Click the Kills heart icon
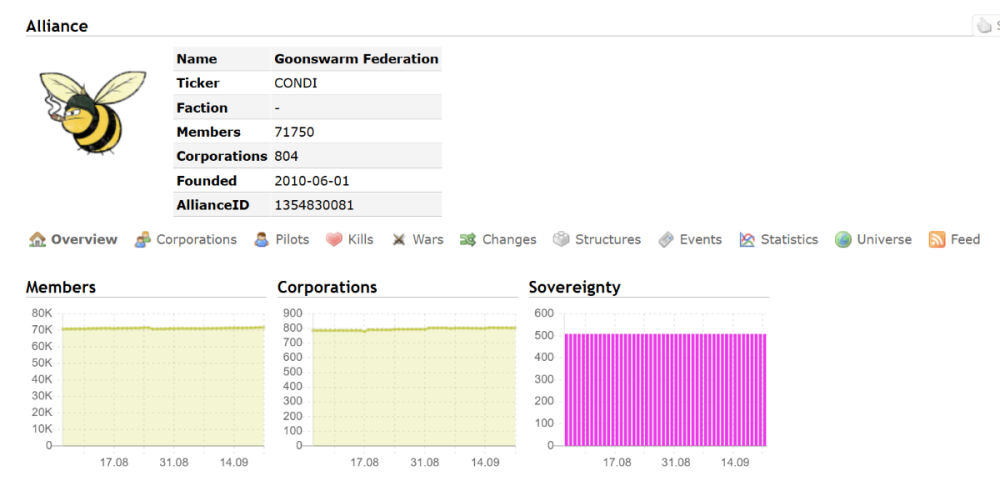This screenshot has height=486, width=1000. 334,240
